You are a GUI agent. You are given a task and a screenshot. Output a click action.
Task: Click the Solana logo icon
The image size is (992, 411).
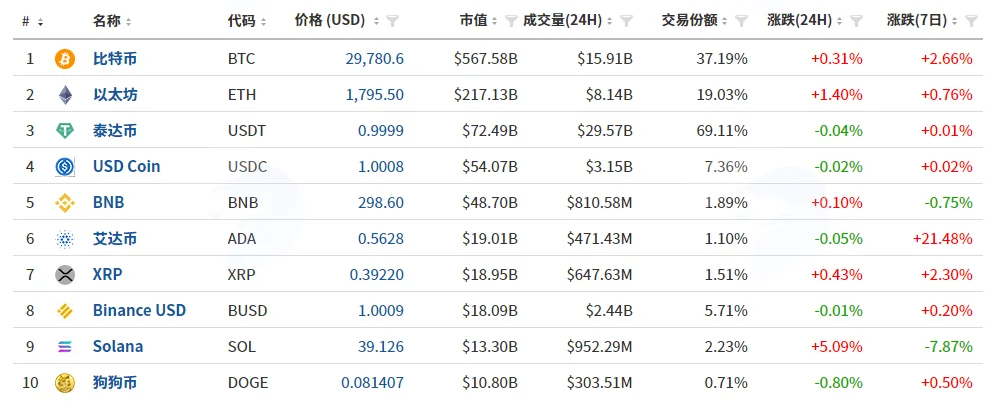pos(65,347)
